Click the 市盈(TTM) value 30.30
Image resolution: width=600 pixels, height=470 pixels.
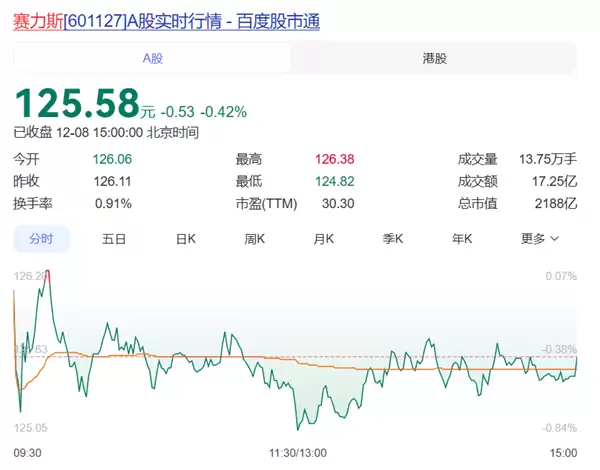[x=338, y=204]
